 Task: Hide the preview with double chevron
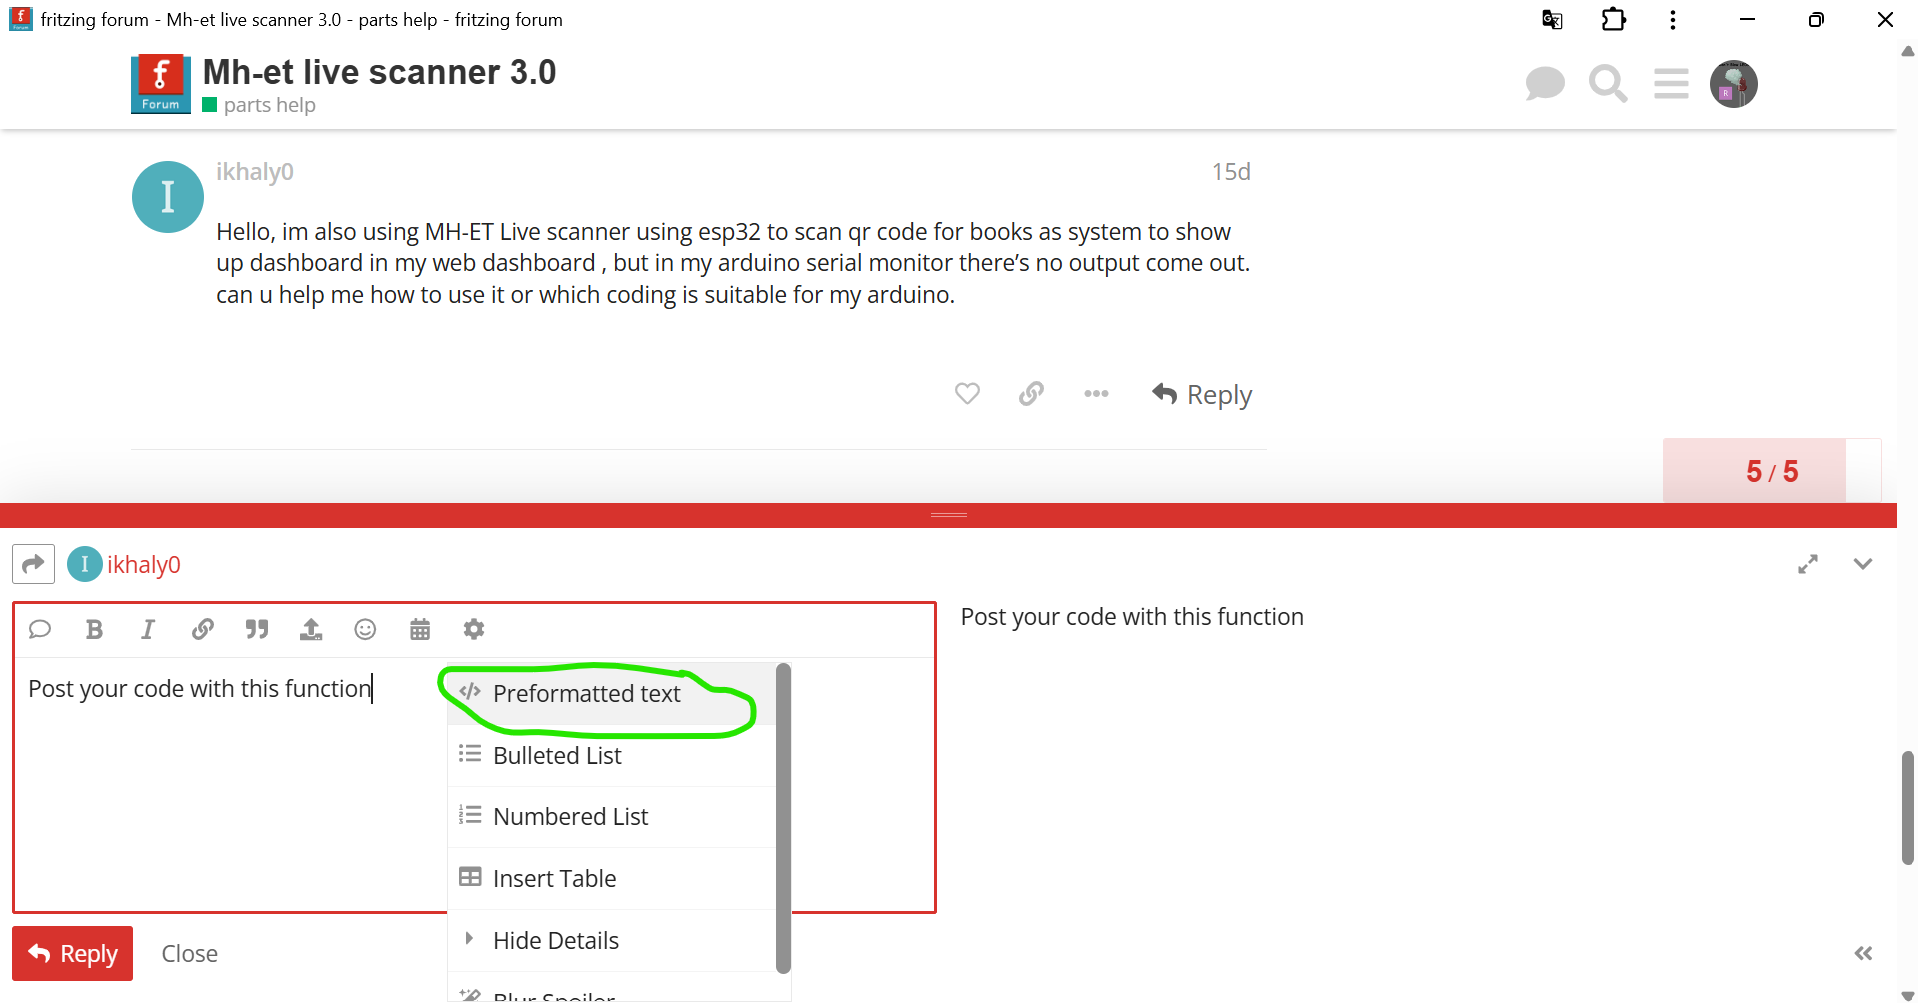point(1863,954)
